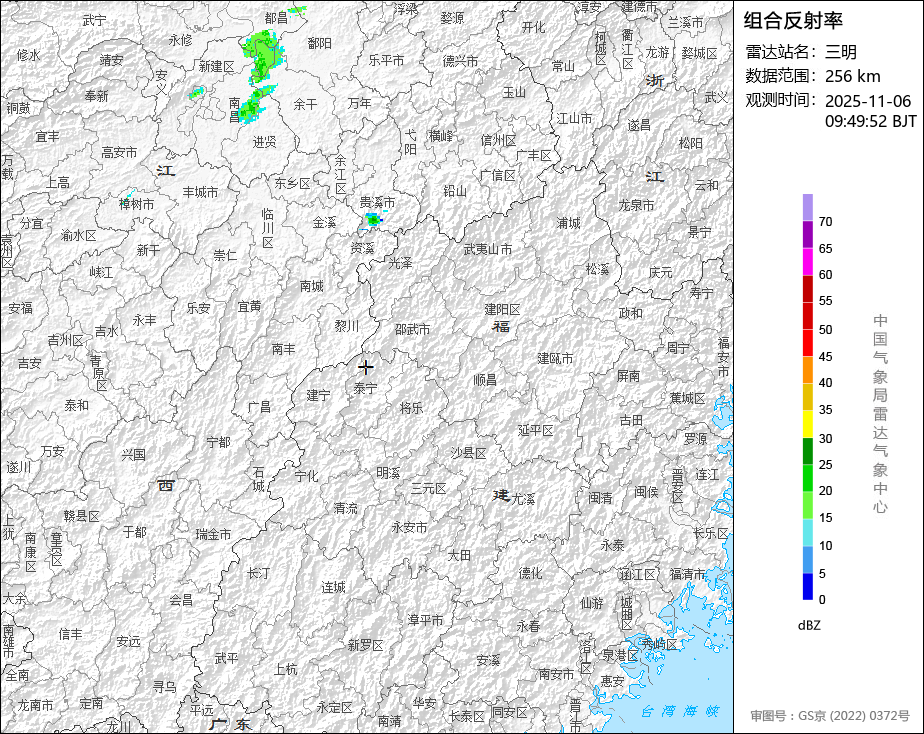Image resolution: width=924 pixels, height=734 pixels.
Task: Click the 武夷山市 map label
Action: 488,249
